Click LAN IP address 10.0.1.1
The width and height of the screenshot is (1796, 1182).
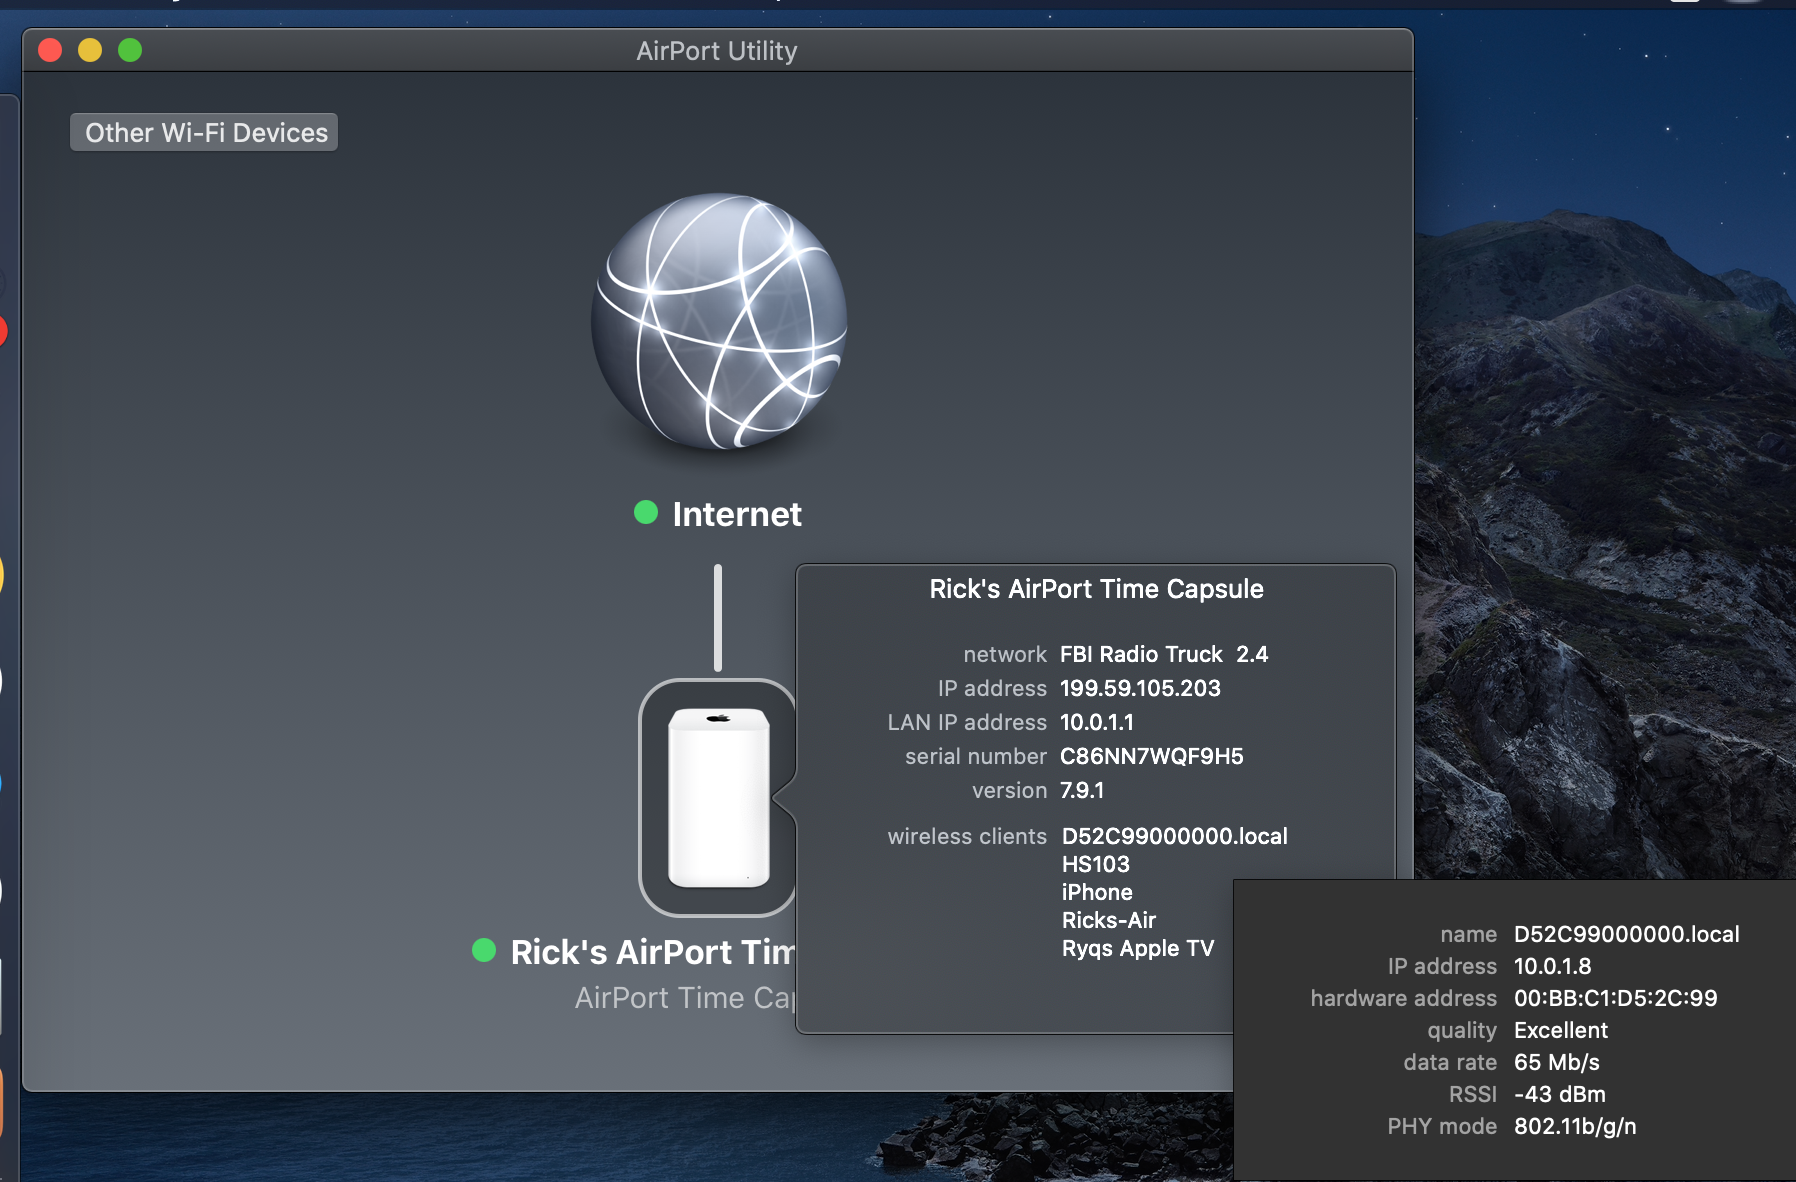click(x=1097, y=722)
